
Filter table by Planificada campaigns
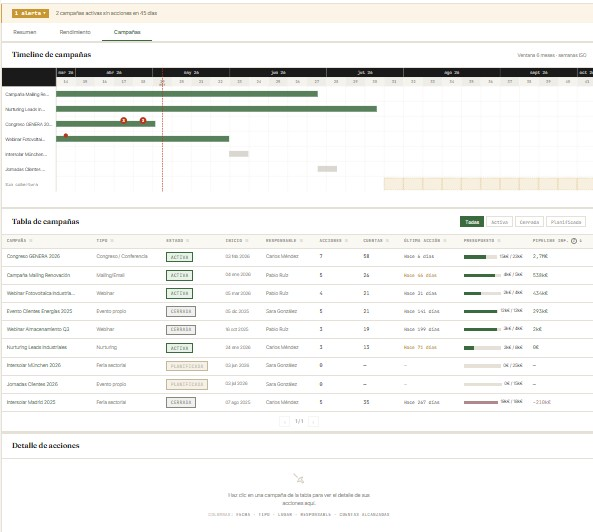coord(566,222)
